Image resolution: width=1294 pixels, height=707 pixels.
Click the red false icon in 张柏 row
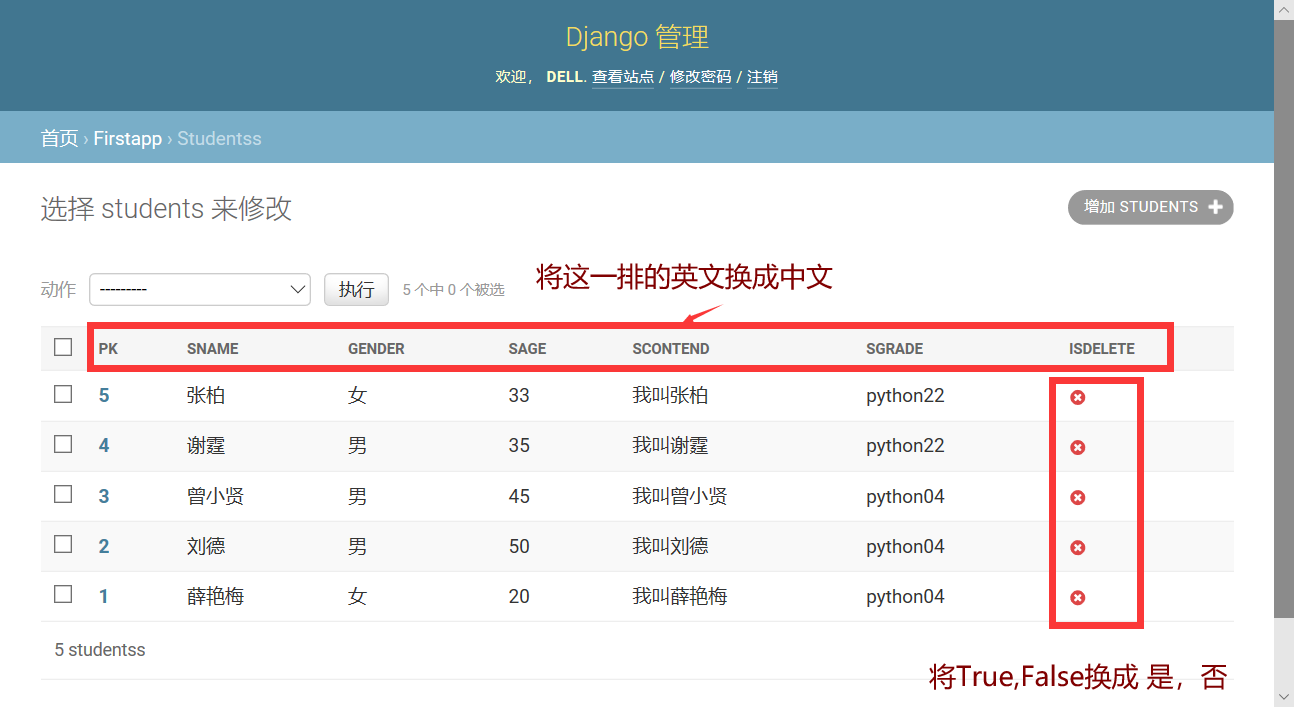click(1078, 398)
